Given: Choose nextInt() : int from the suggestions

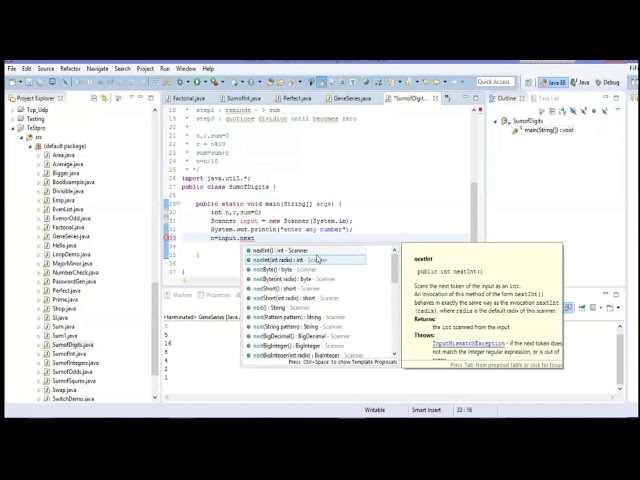Looking at the screenshot, I should [x=305, y=251].
